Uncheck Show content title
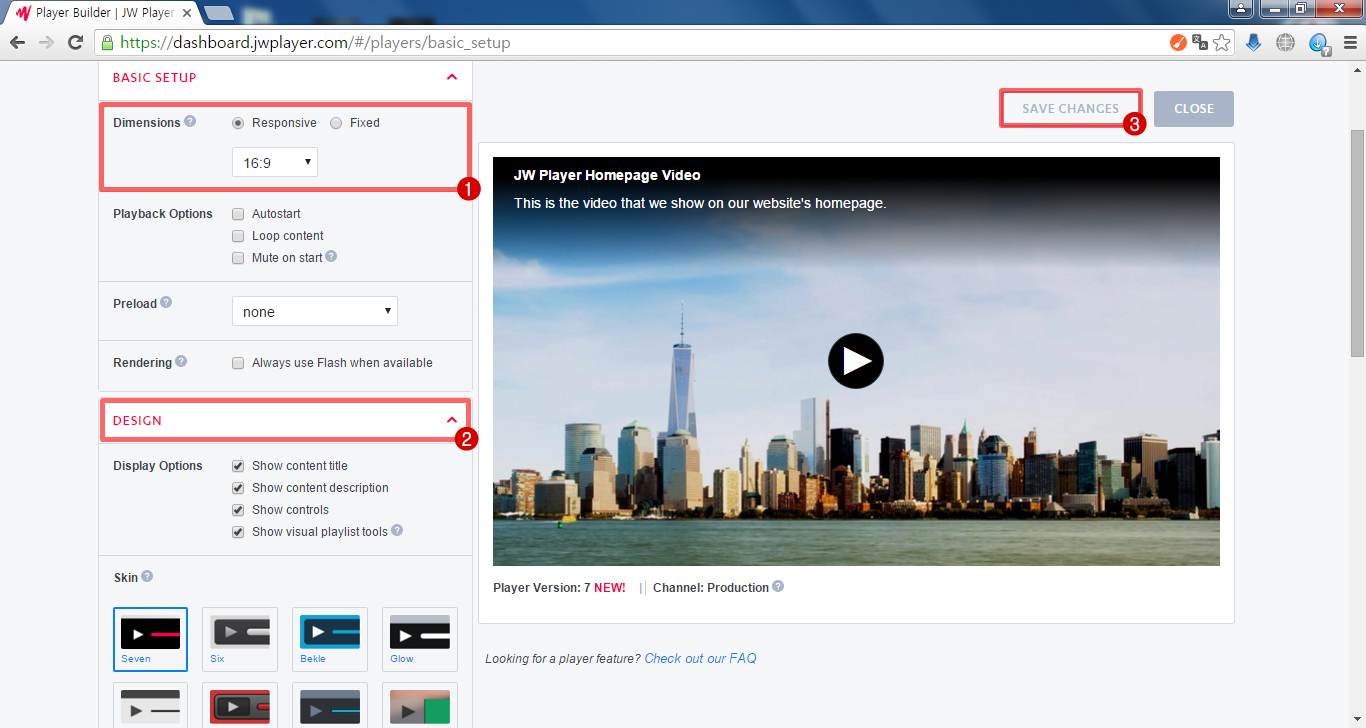 pyautogui.click(x=238, y=466)
